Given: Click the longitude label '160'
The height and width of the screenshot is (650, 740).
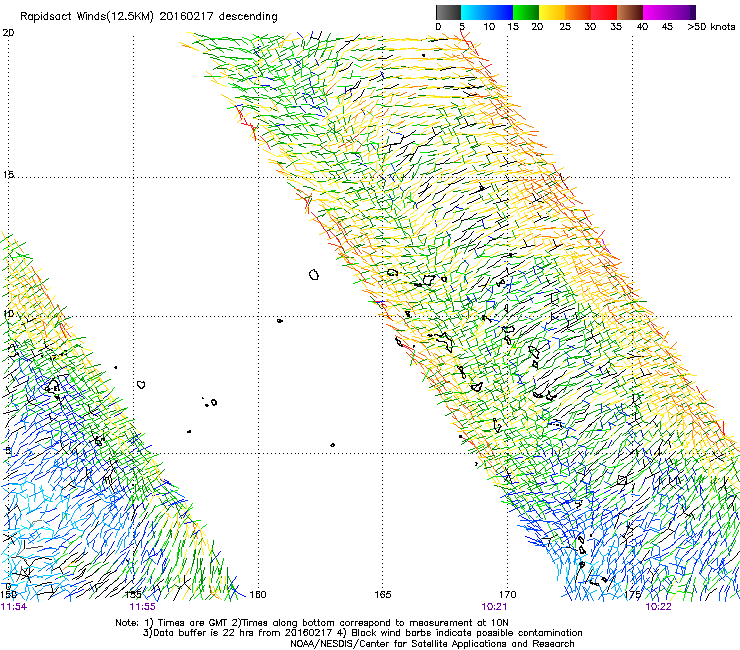Looking at the screenshot, I should coord(258,594).
